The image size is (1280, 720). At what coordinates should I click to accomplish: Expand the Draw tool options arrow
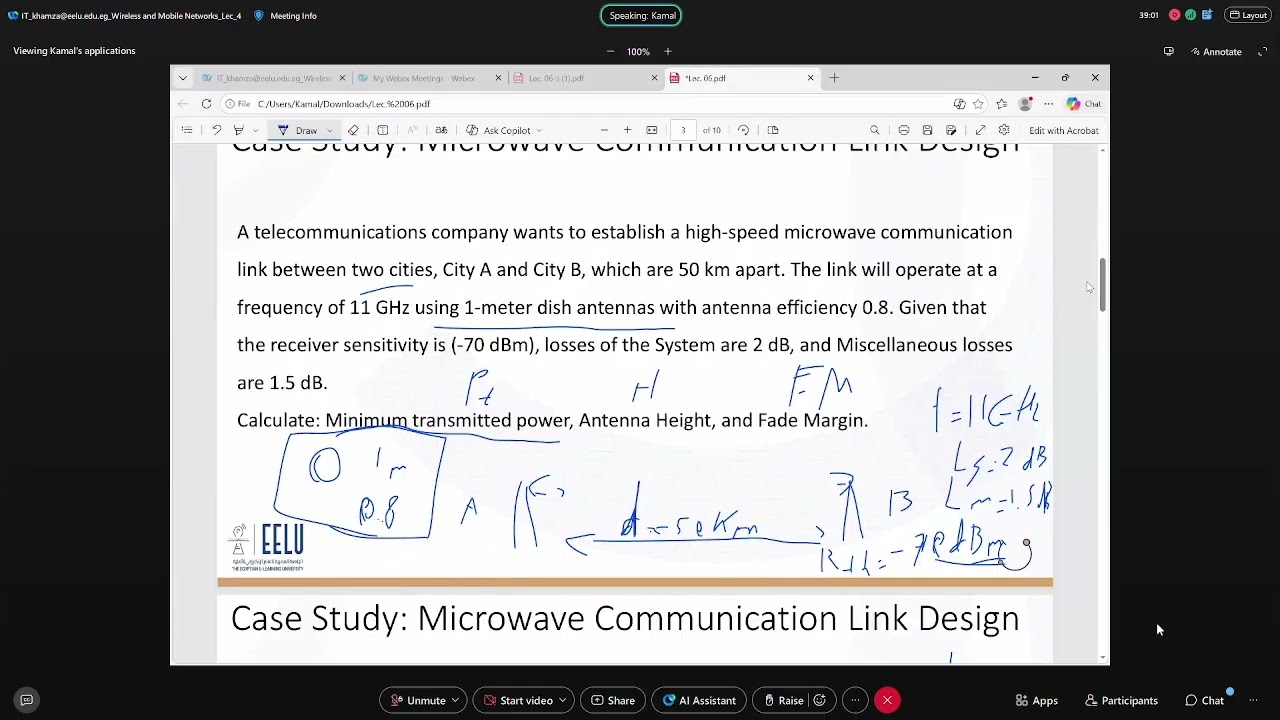point(330,130)
